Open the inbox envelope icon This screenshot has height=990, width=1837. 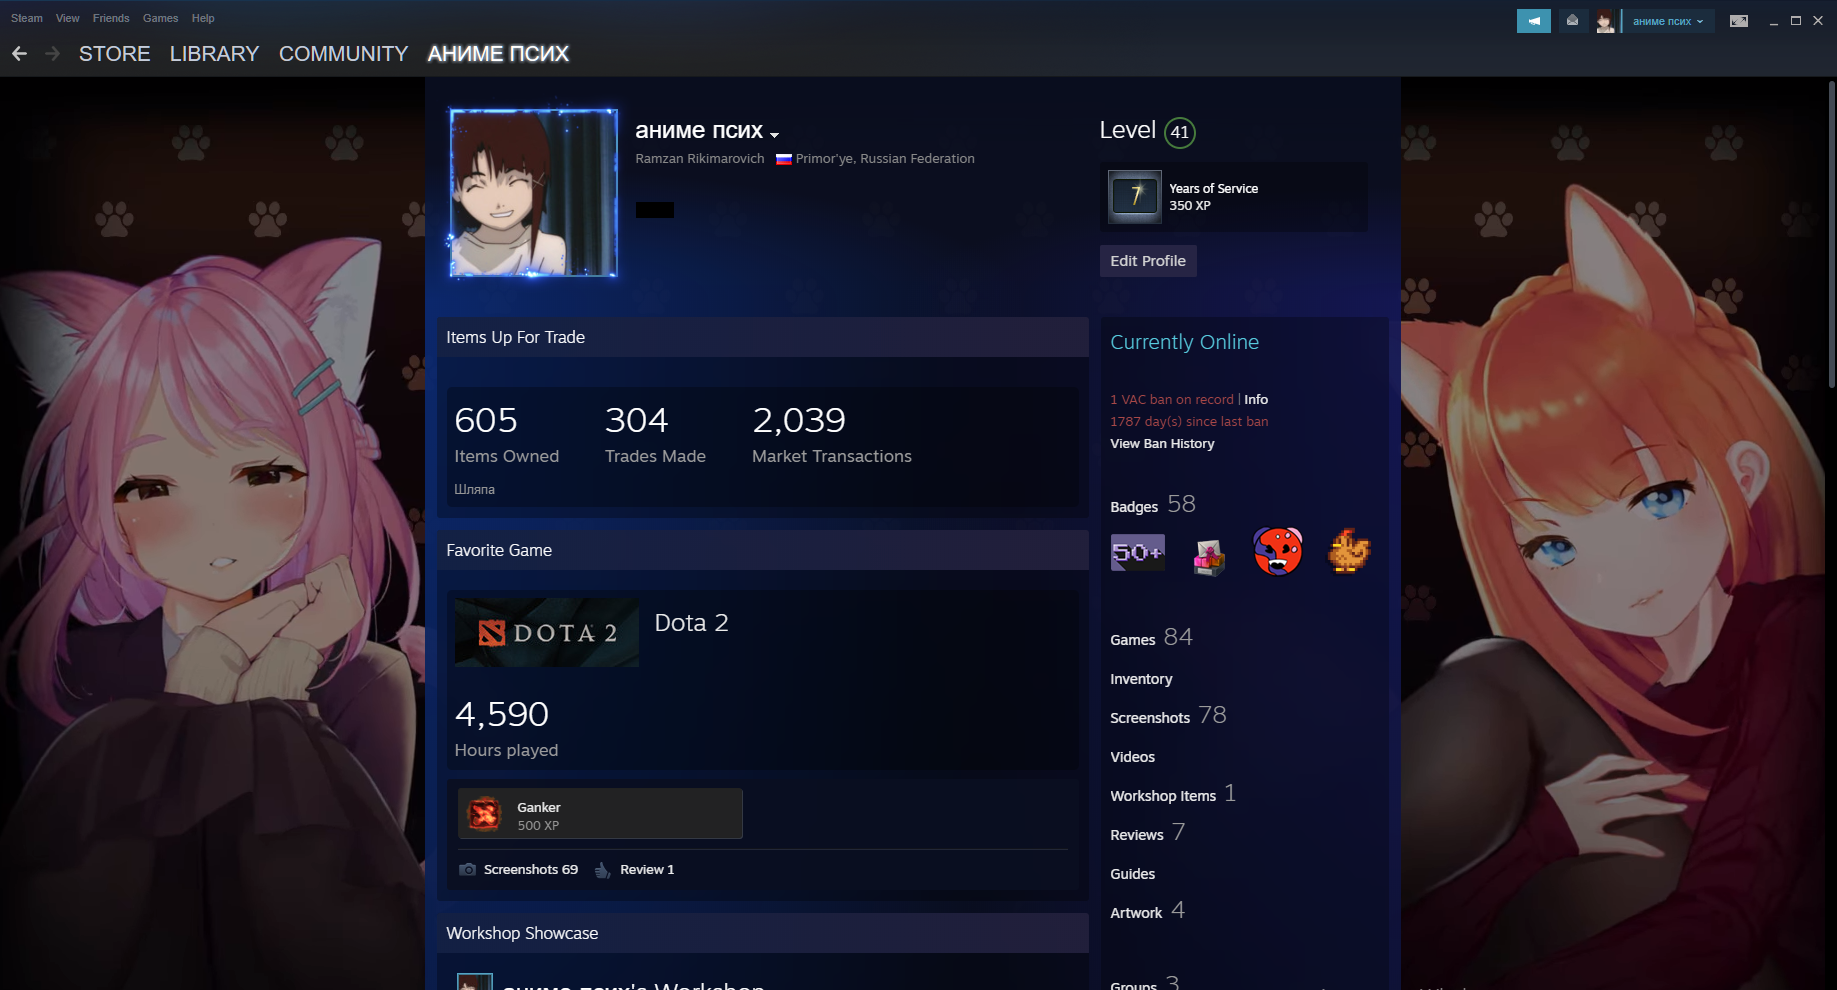(x=1572, y=21)
